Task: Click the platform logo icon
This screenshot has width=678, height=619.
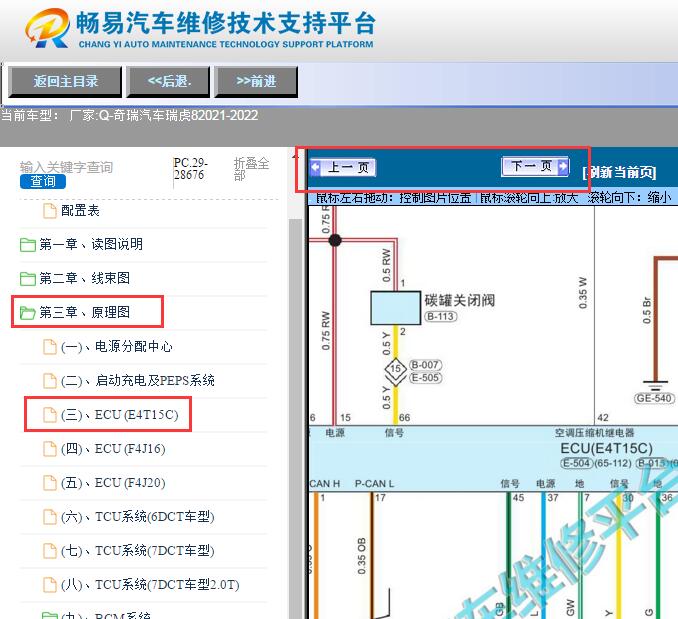Action: [48, 28]
